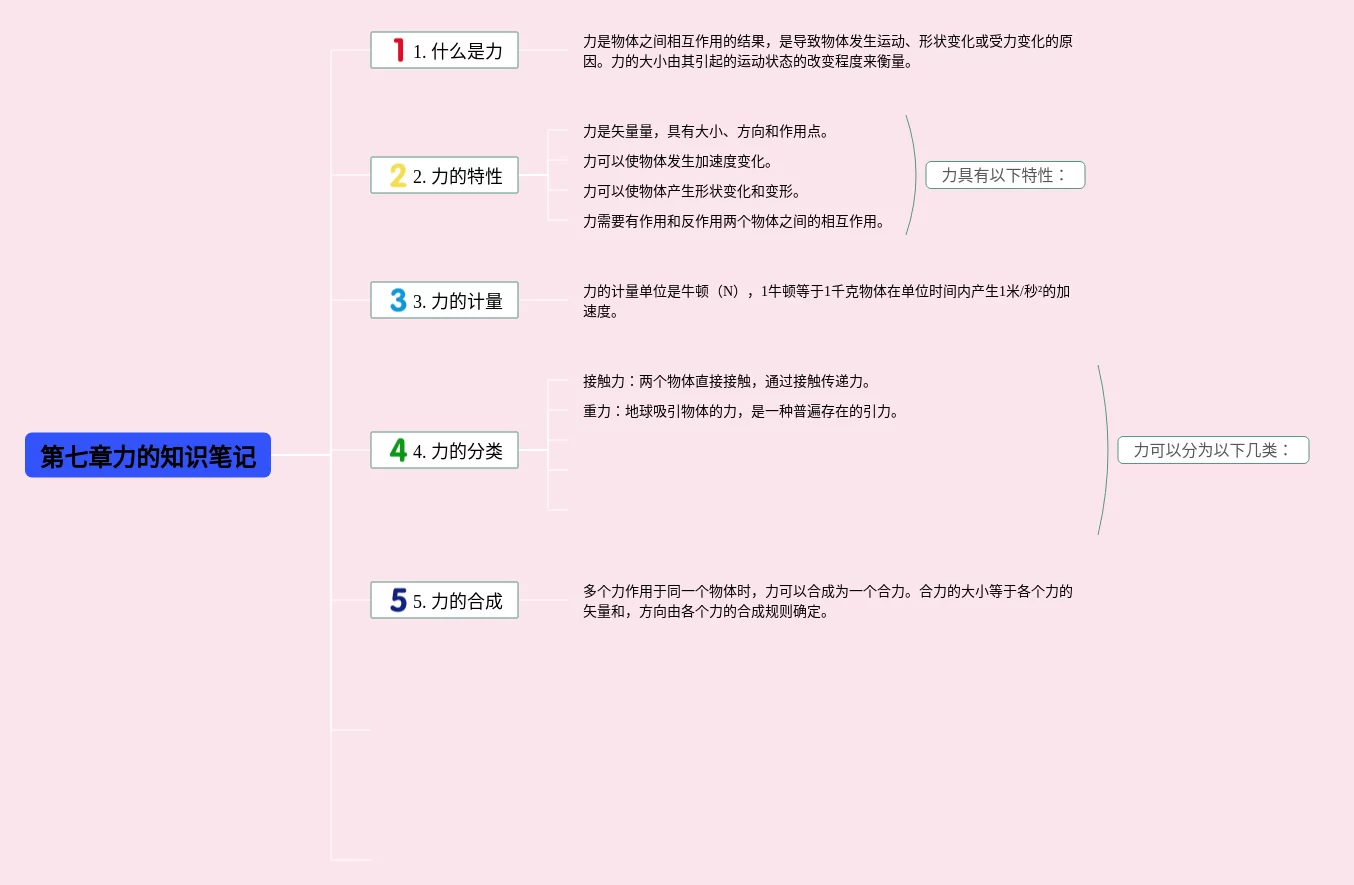
Task: Click the text starting 重力：地球吸引物体的力
Action: 741,411
